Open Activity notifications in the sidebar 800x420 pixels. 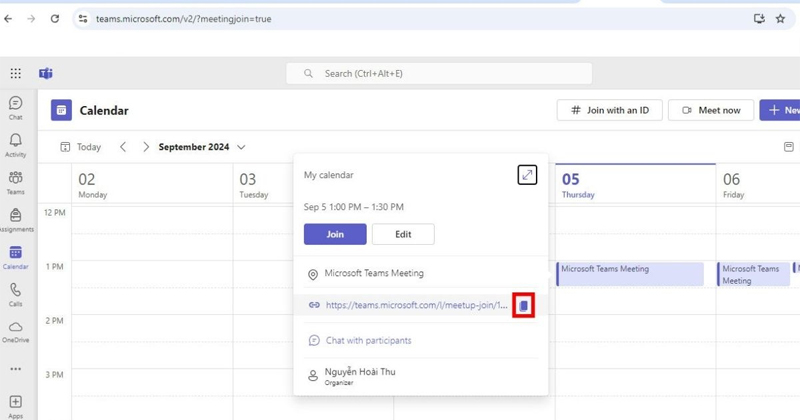(x=15, y=145)
